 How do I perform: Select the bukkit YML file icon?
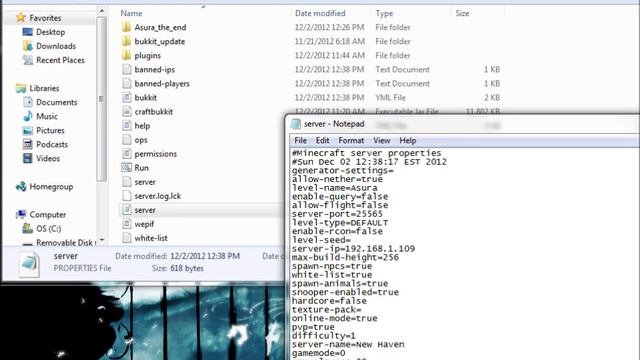tap(127, 98)
